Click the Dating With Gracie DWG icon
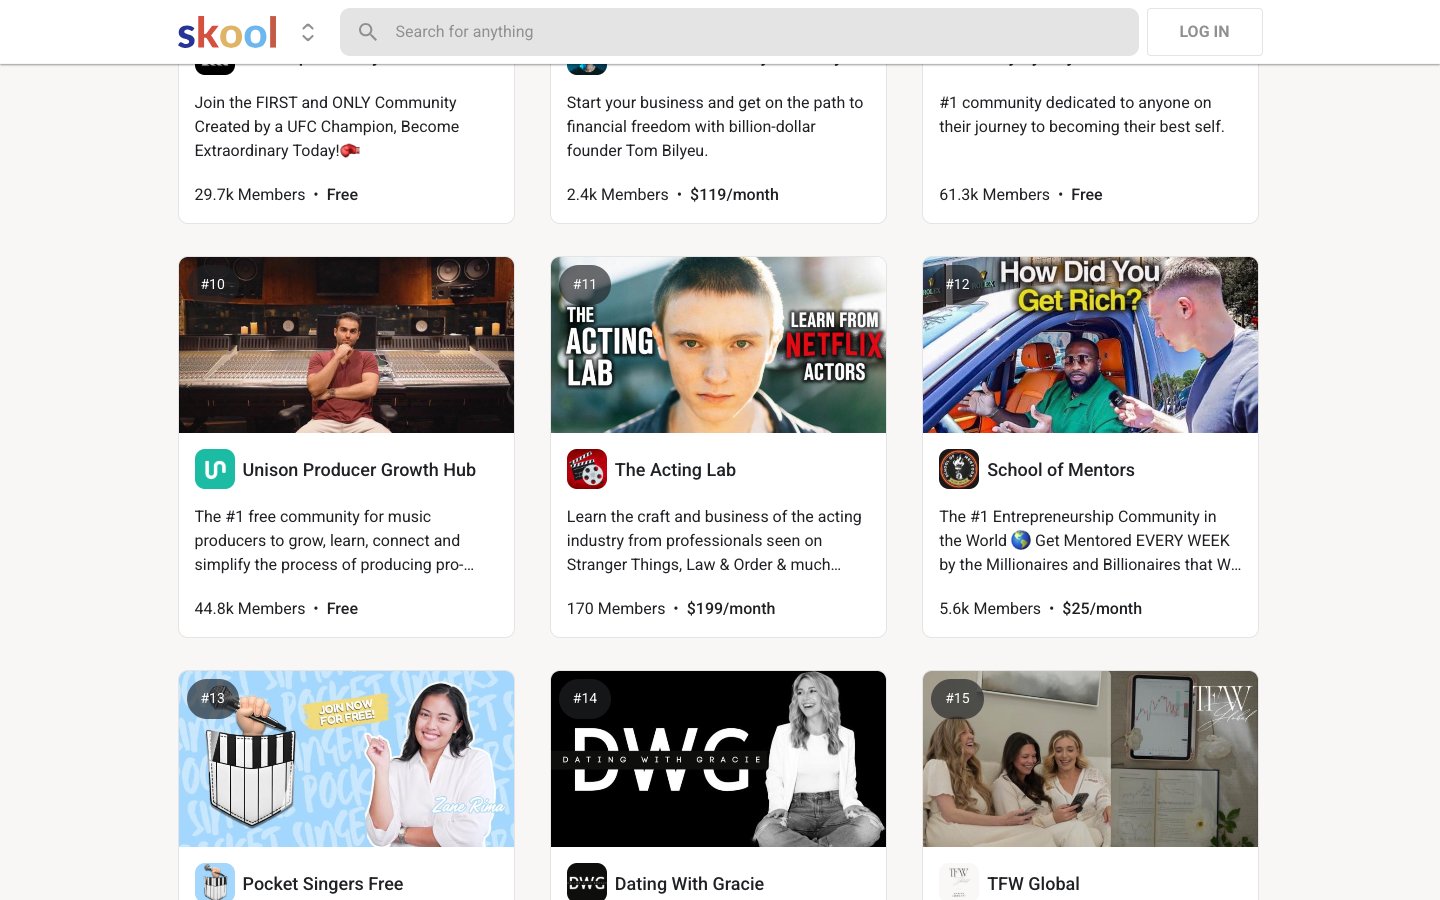 pyautogui.click(x=586, y=882)
